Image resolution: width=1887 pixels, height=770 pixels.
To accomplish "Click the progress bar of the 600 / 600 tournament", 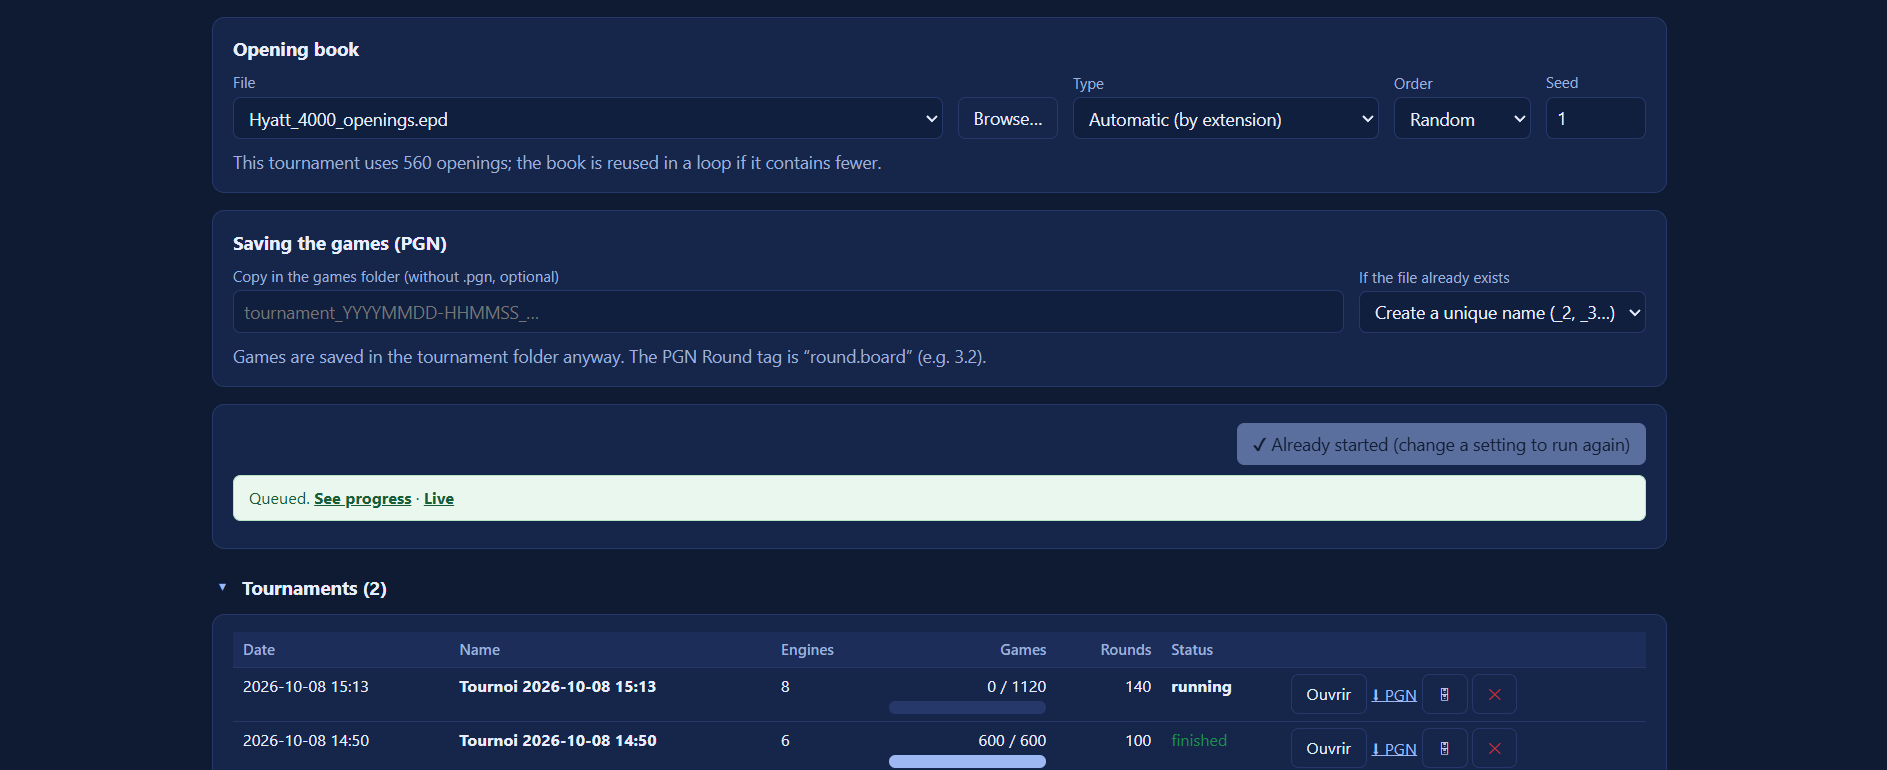I will [x=967, y=761].
